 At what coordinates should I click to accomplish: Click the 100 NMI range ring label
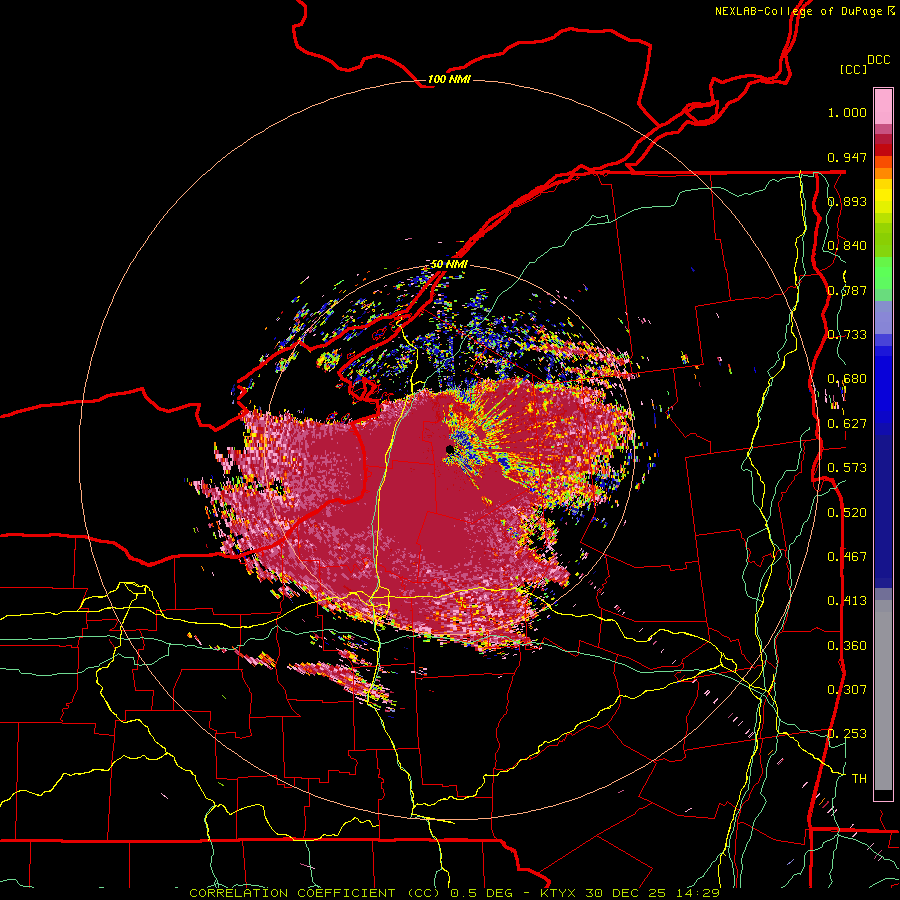[449, 79]
